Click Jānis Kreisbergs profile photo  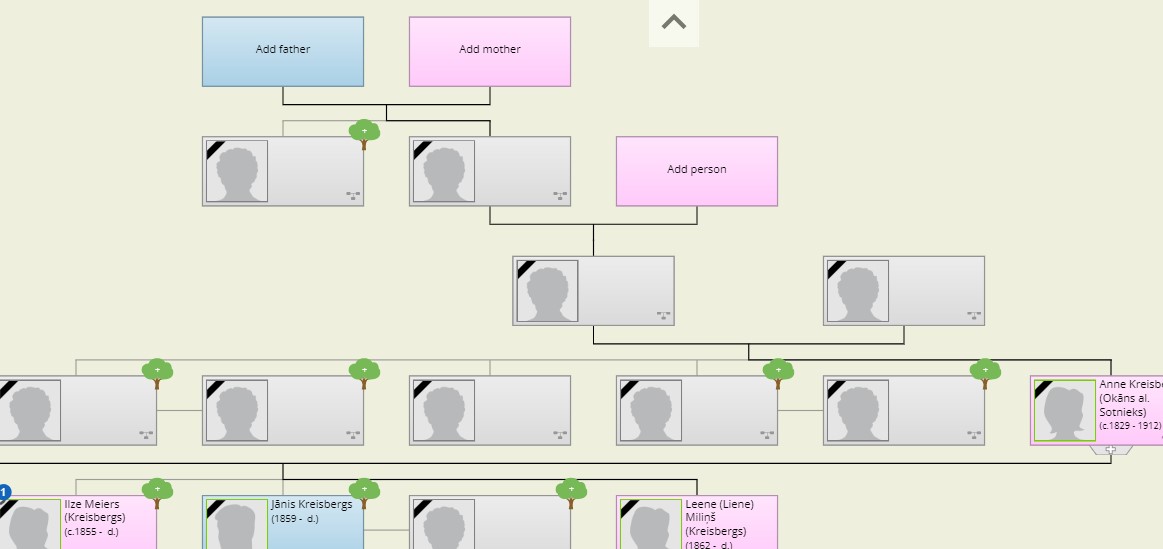237,525
